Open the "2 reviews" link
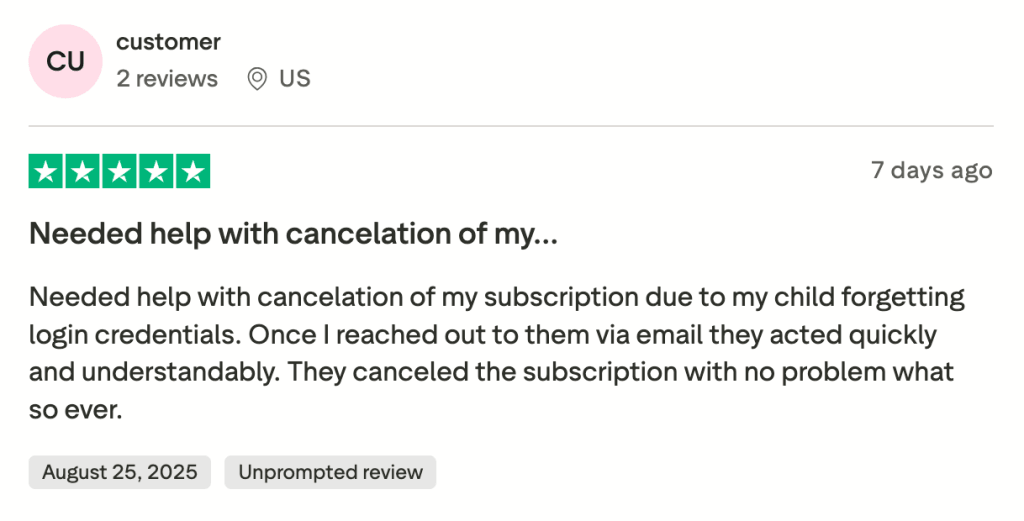The image size is (1024, 521). click(x=167, y=79)
